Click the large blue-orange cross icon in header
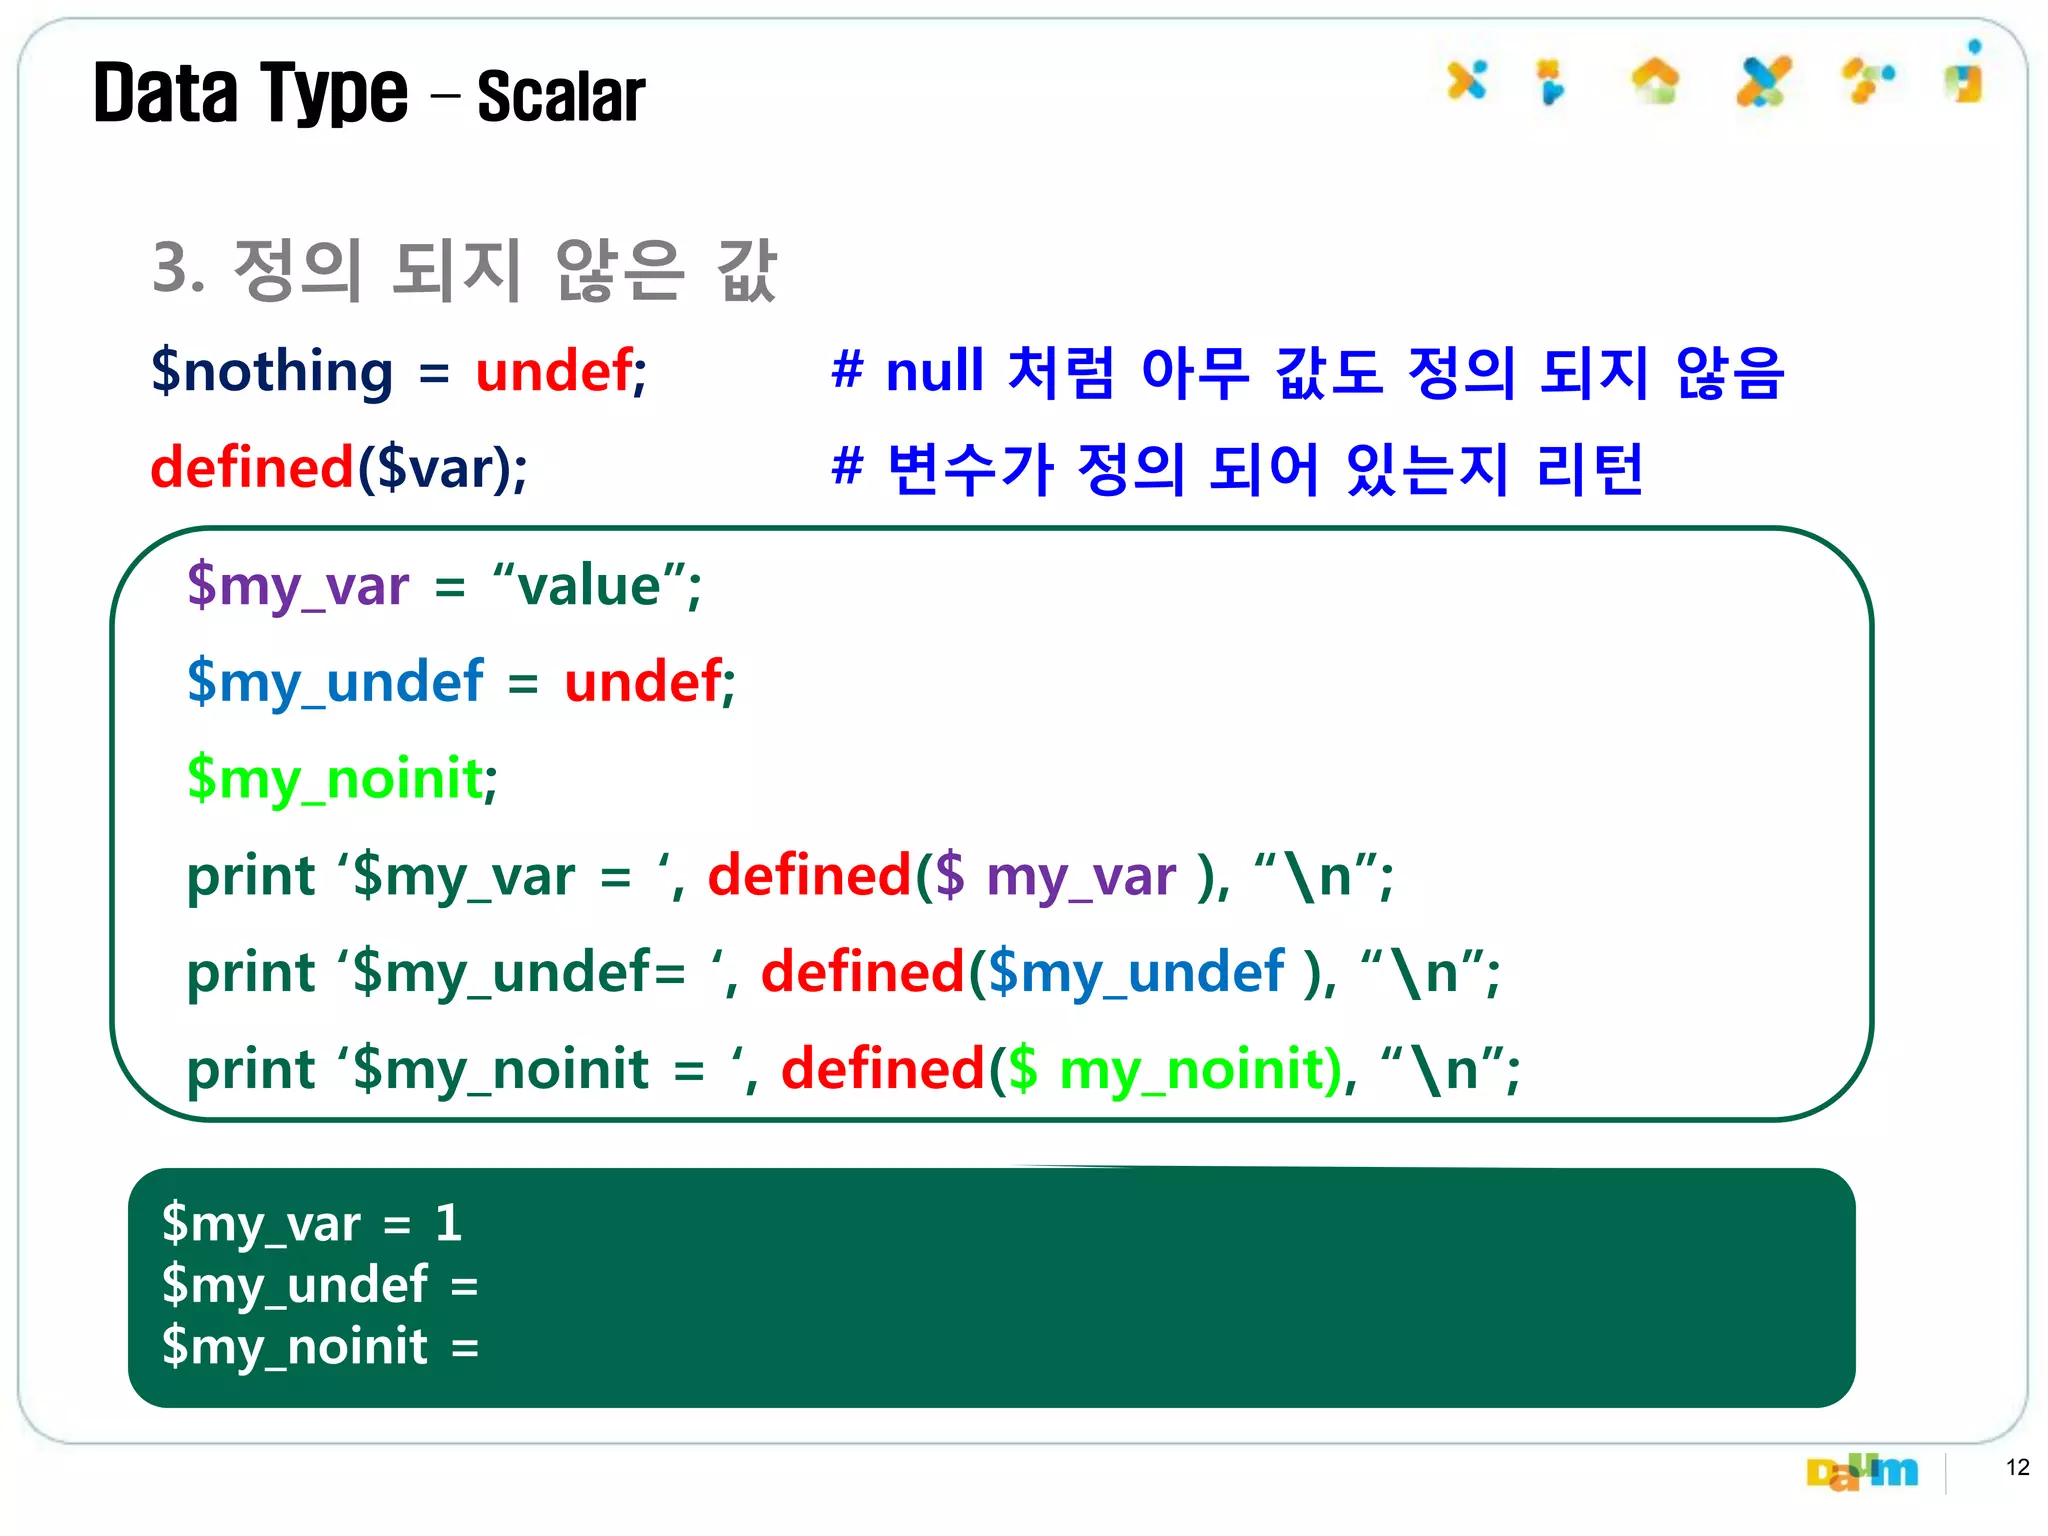The height and width of the screenshot is (1536, 2048). (x=1763, y=81)
